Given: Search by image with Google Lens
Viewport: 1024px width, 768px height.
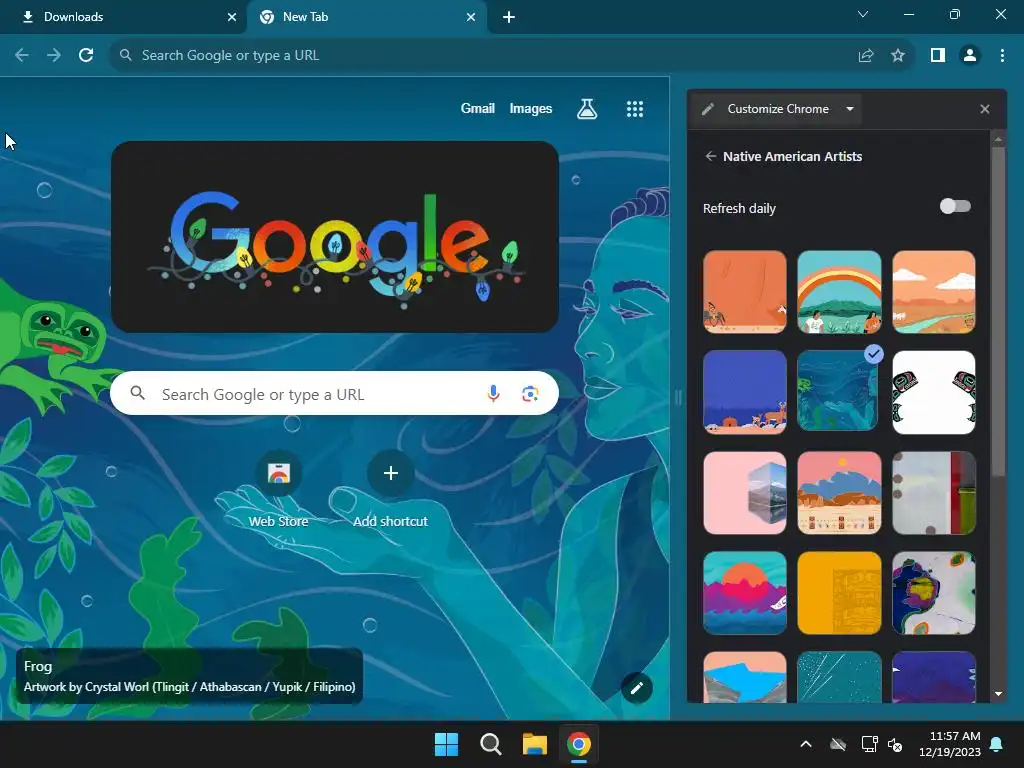Looking at the screenshot, I should point(530,393).
